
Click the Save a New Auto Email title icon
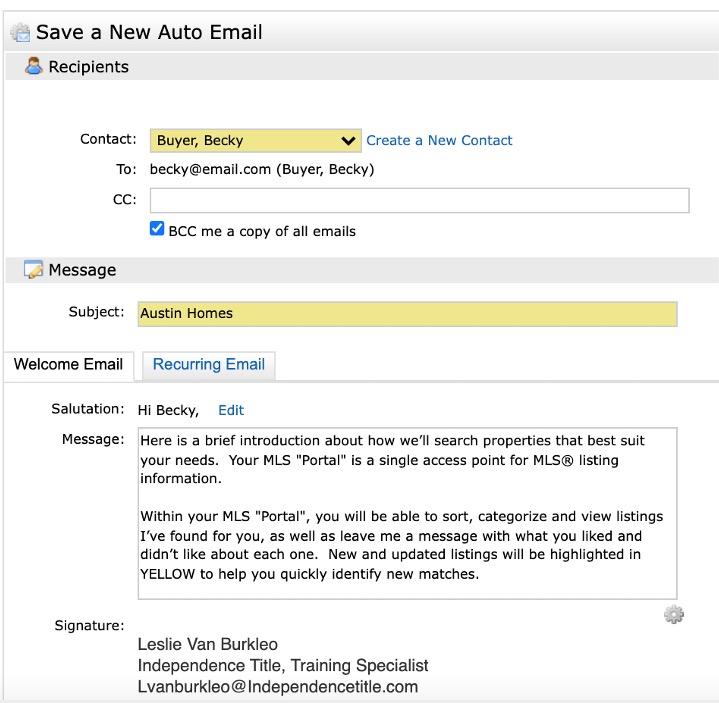(x=20, y=33)
